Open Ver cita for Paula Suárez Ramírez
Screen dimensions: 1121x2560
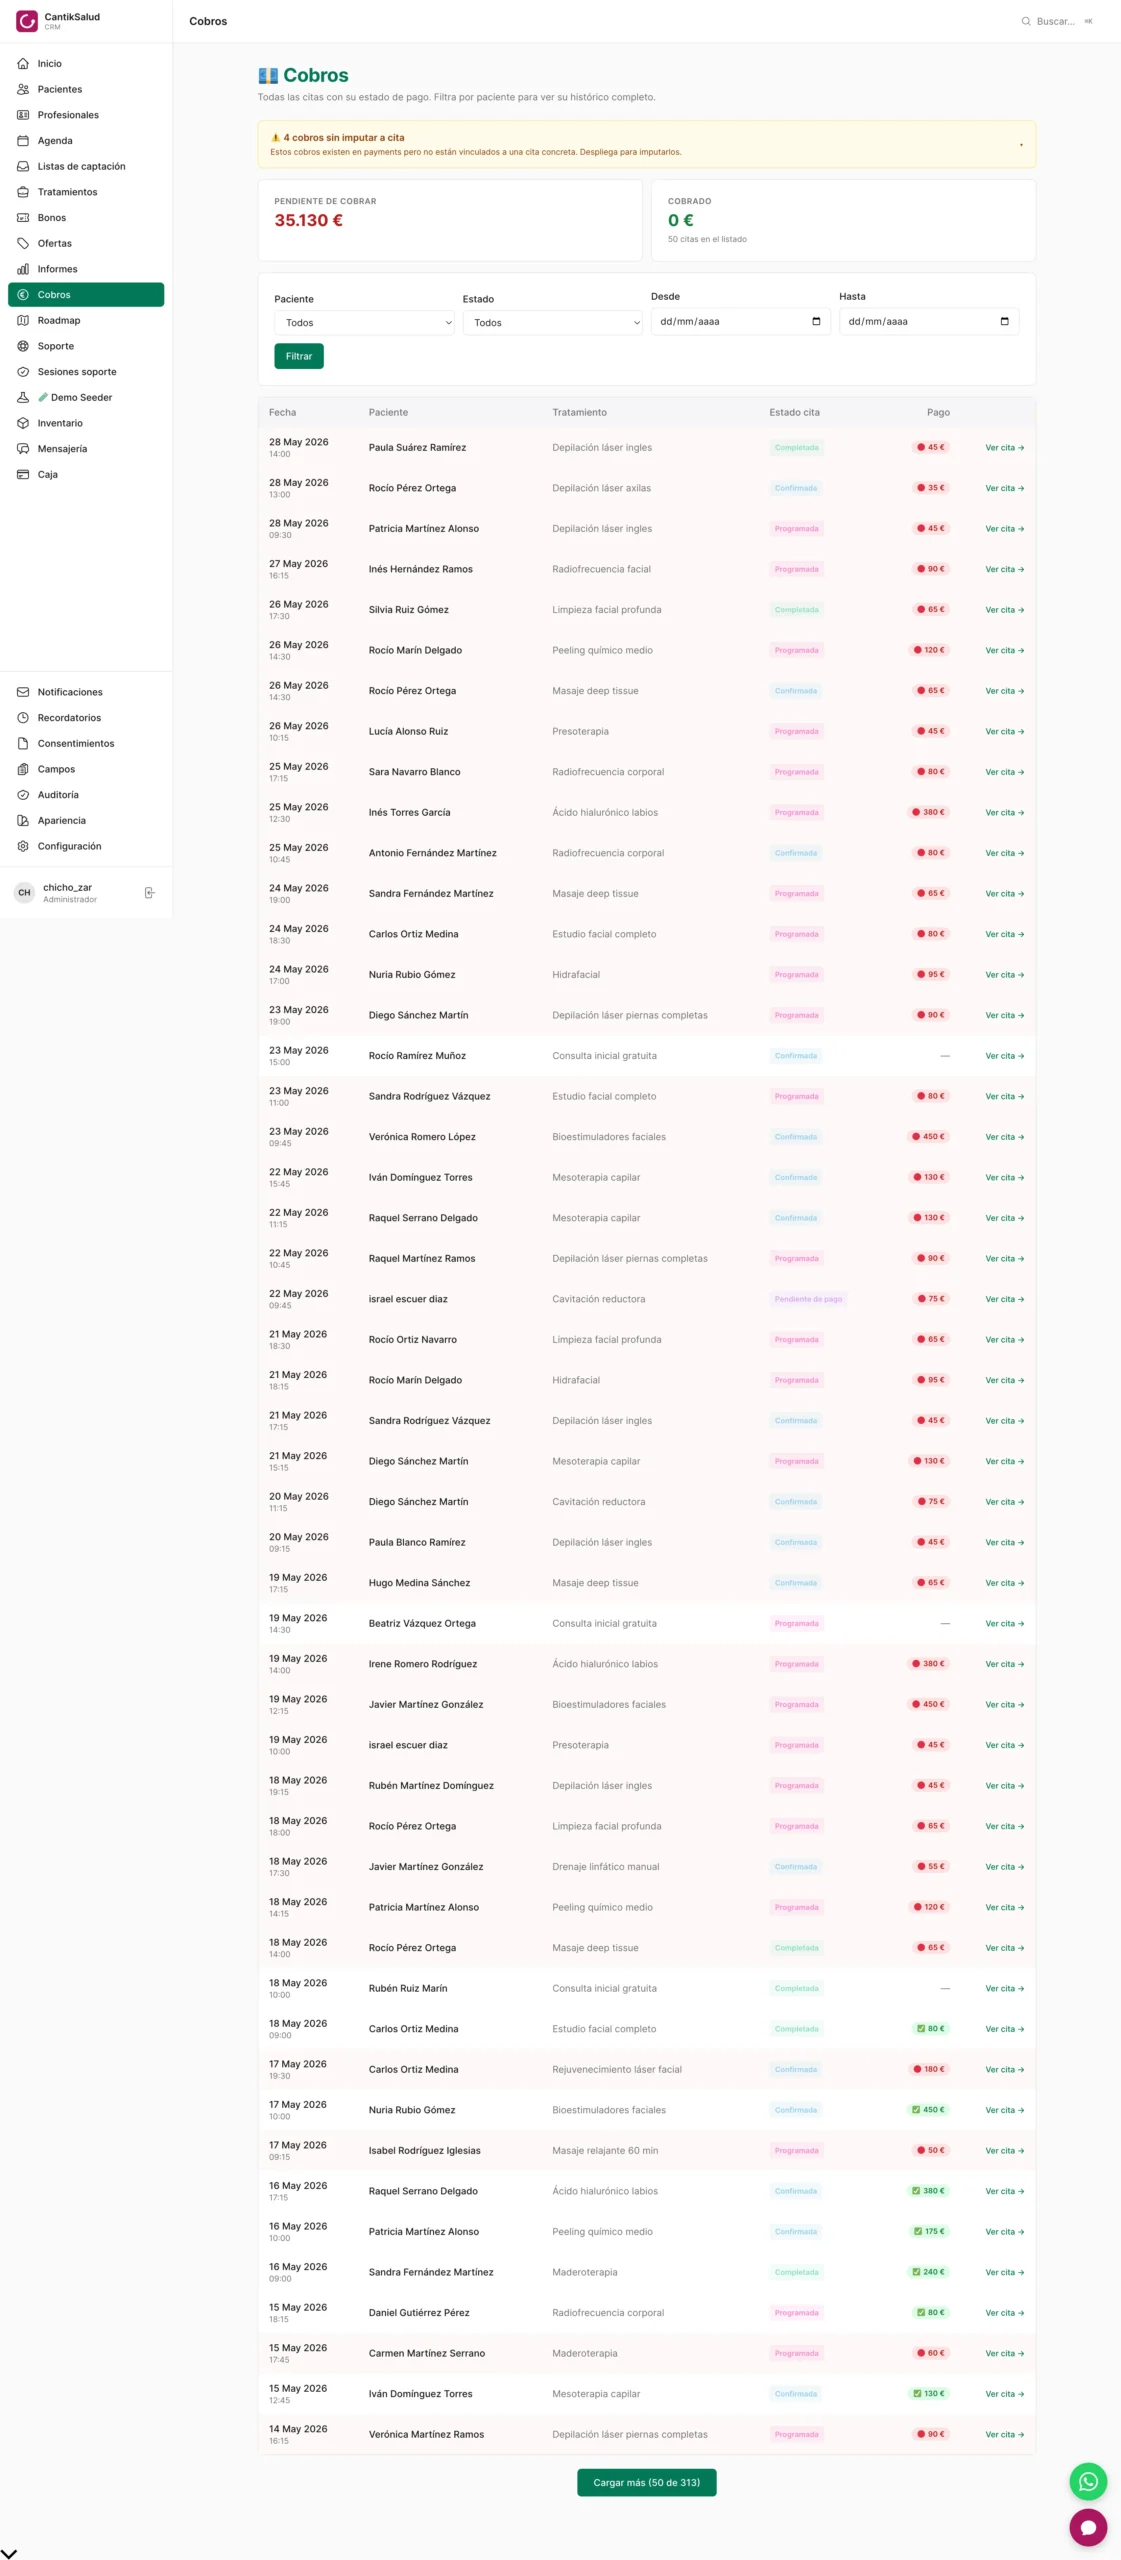[1004, 447]
